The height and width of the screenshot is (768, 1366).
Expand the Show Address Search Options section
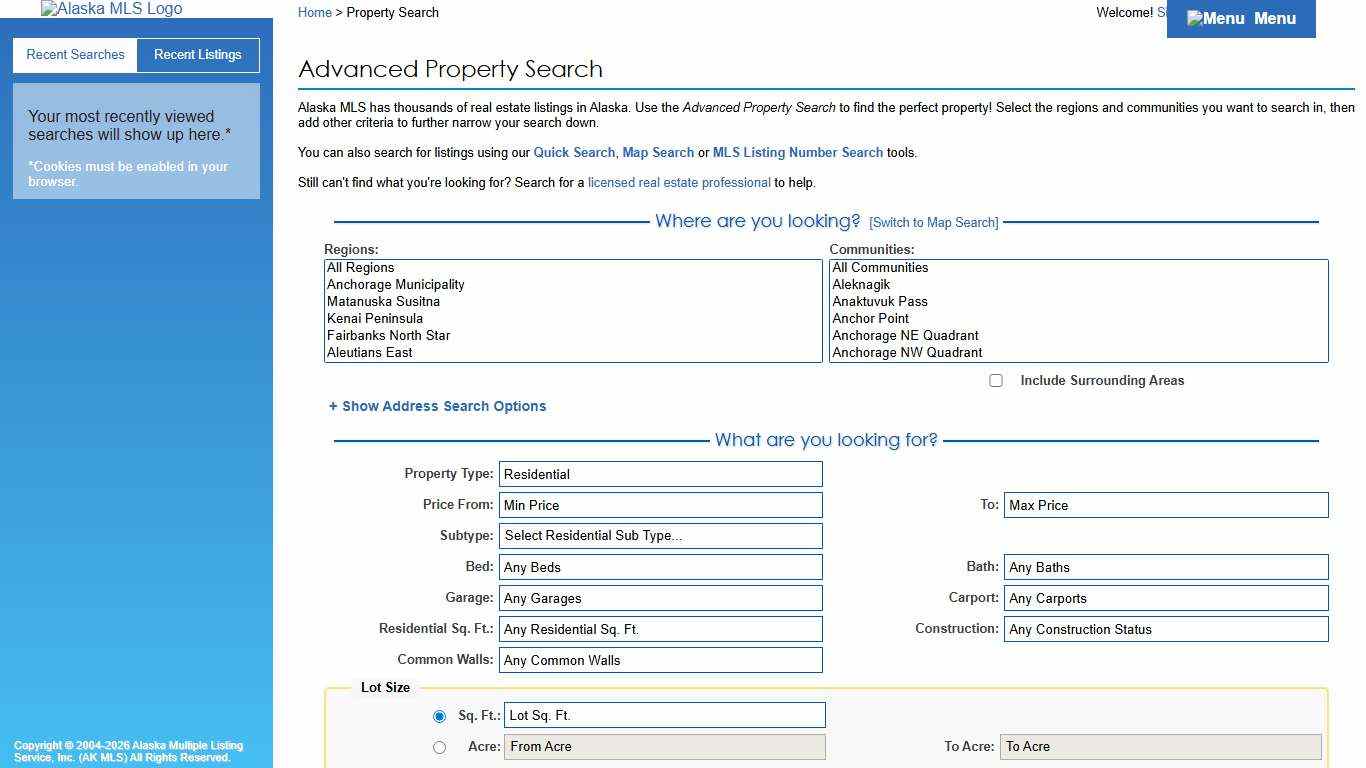click(x=437, y=406)
